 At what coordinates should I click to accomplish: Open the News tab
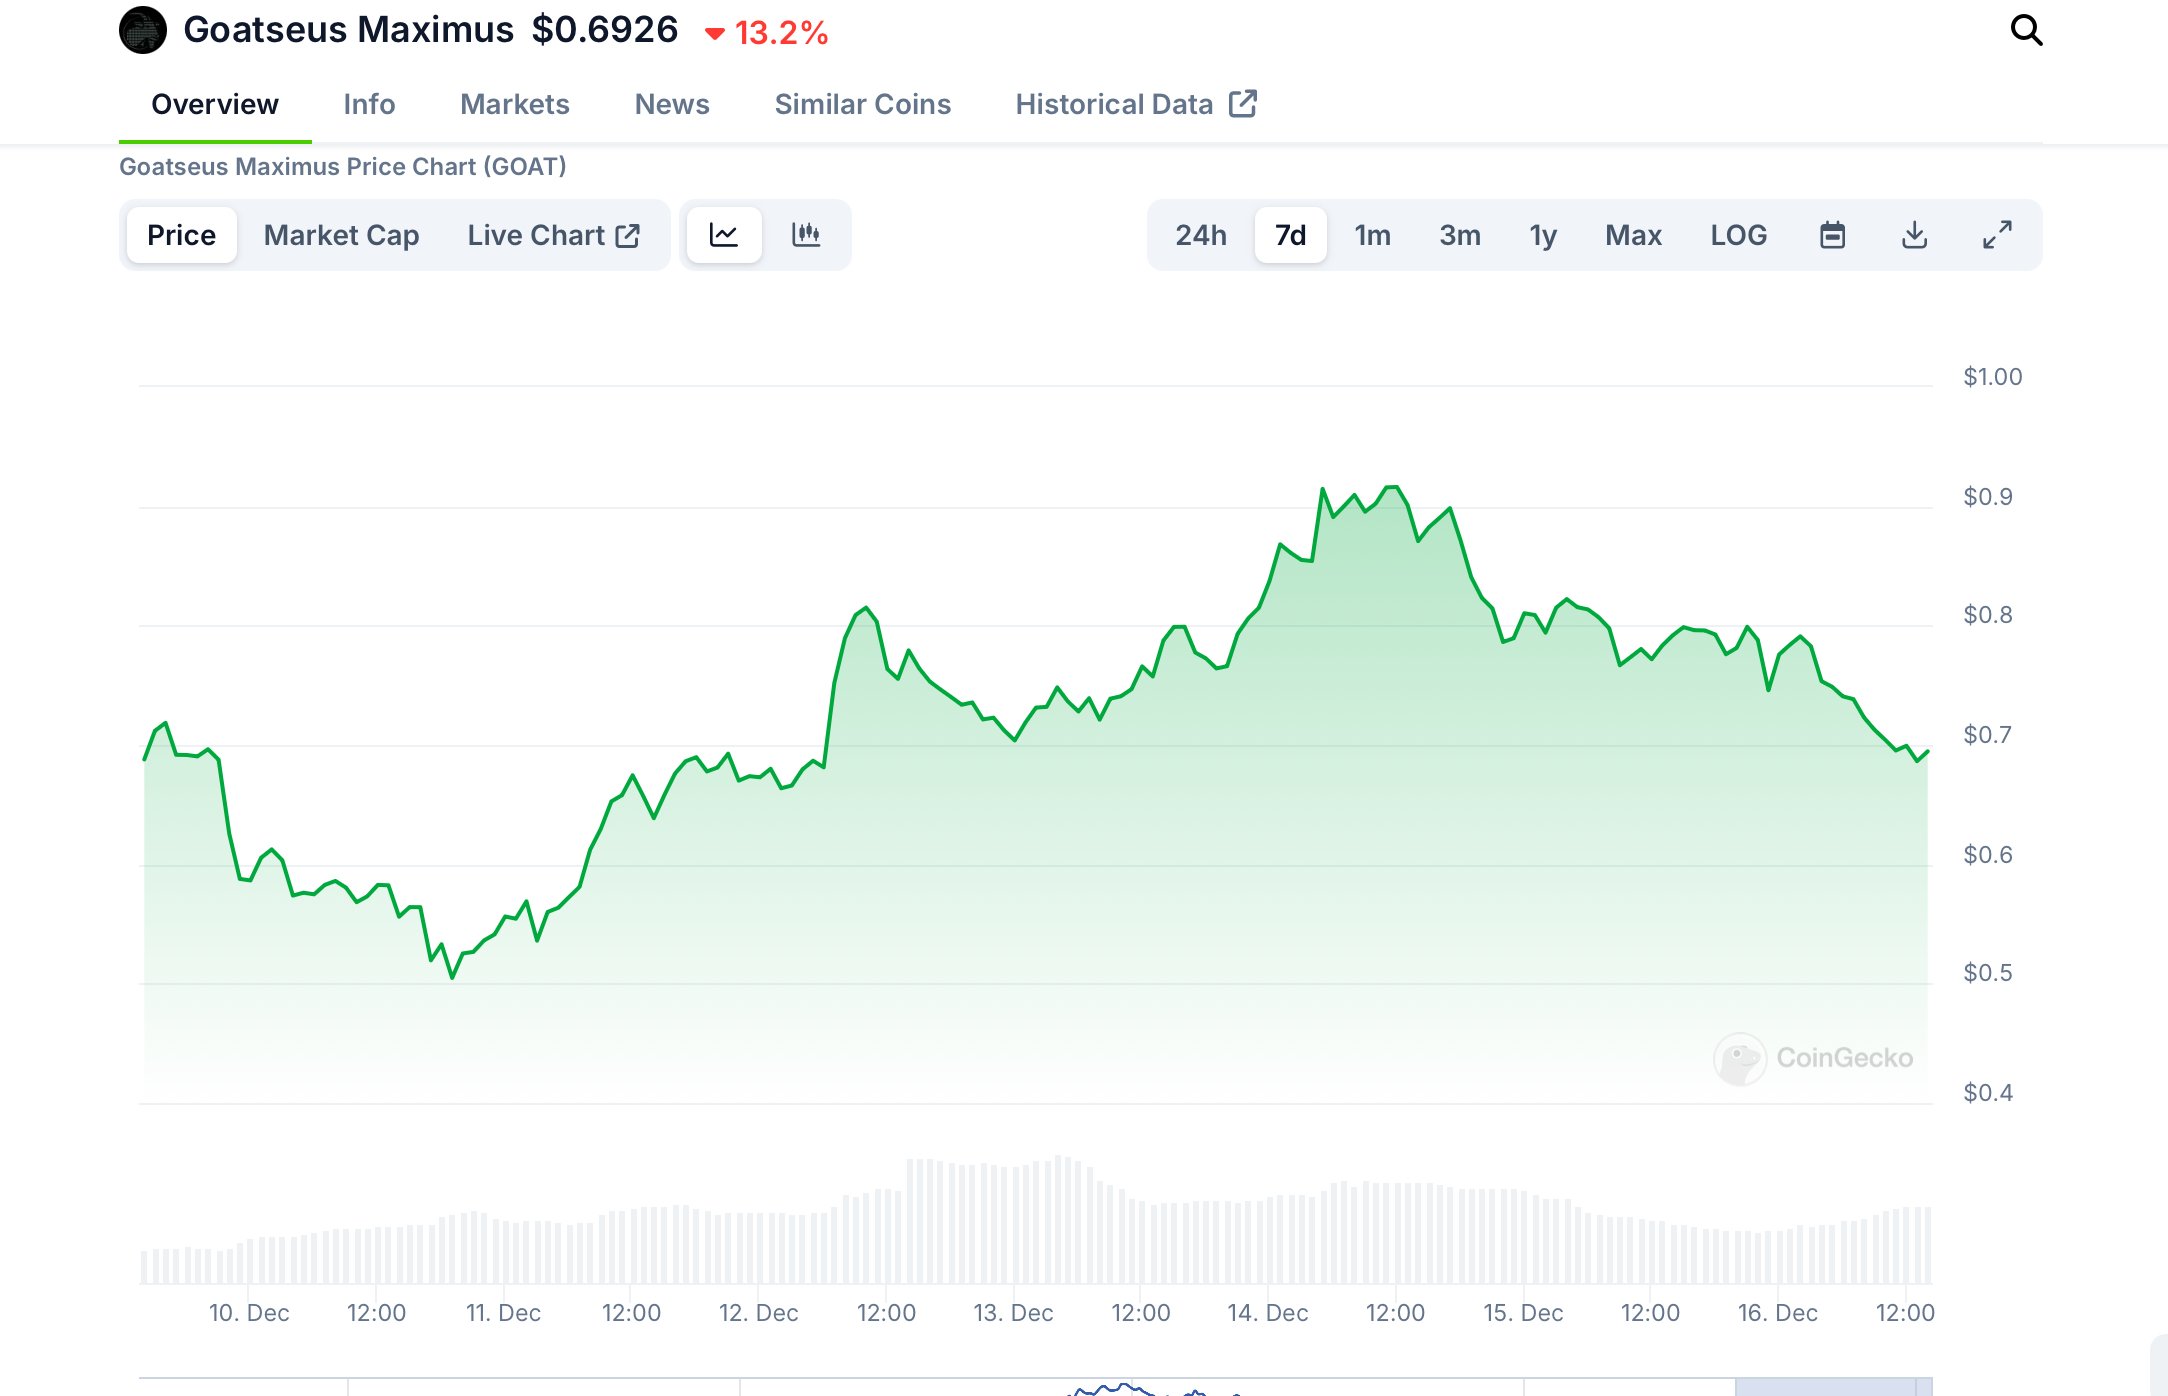pyautogui.click(x=671, y=104)
